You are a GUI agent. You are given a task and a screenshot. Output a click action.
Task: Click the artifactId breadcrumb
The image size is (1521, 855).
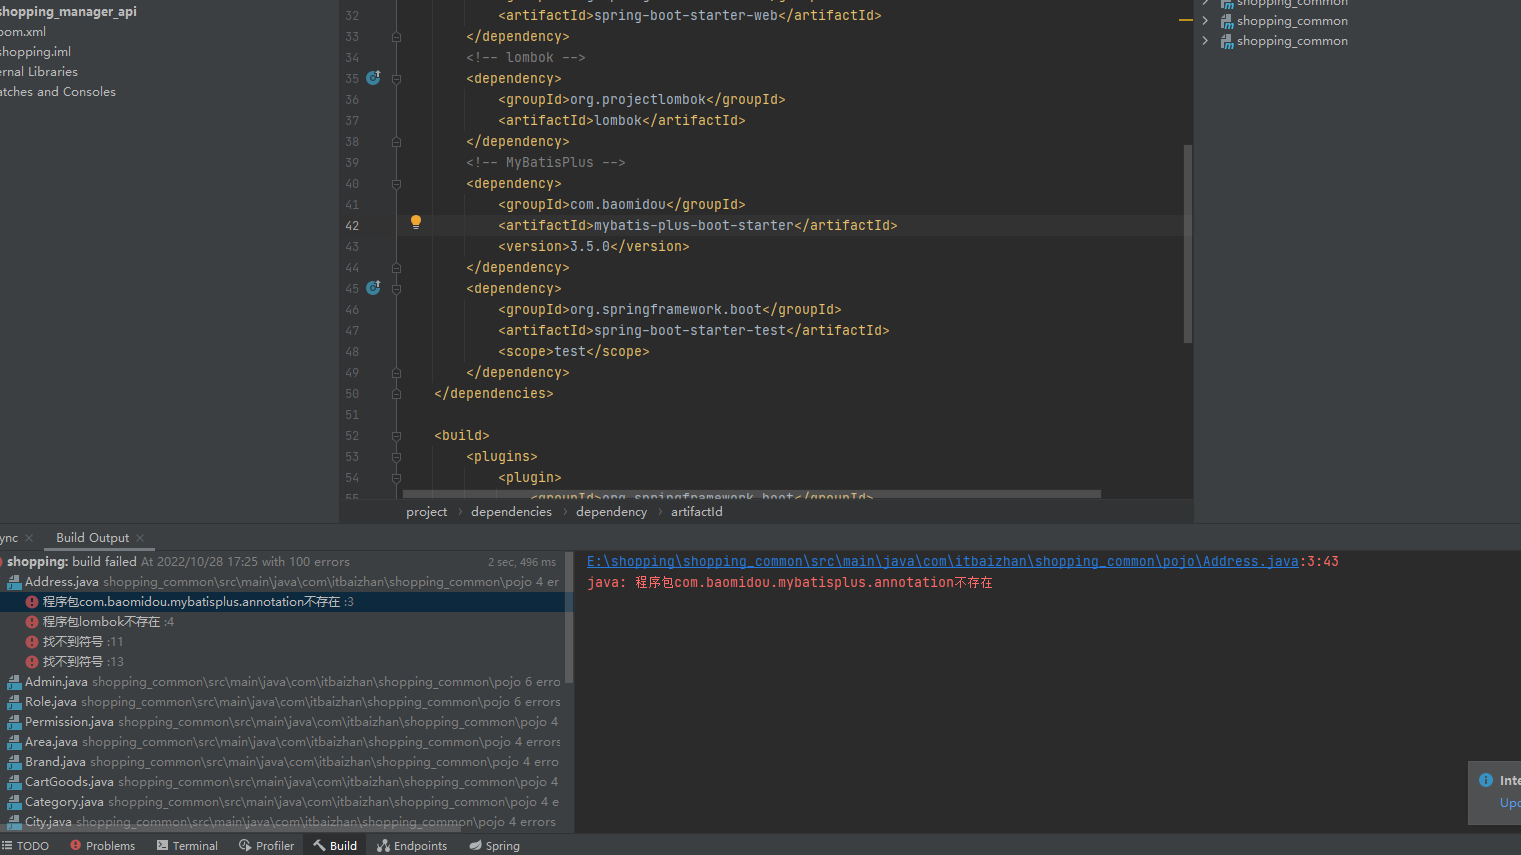pos(696,512)
